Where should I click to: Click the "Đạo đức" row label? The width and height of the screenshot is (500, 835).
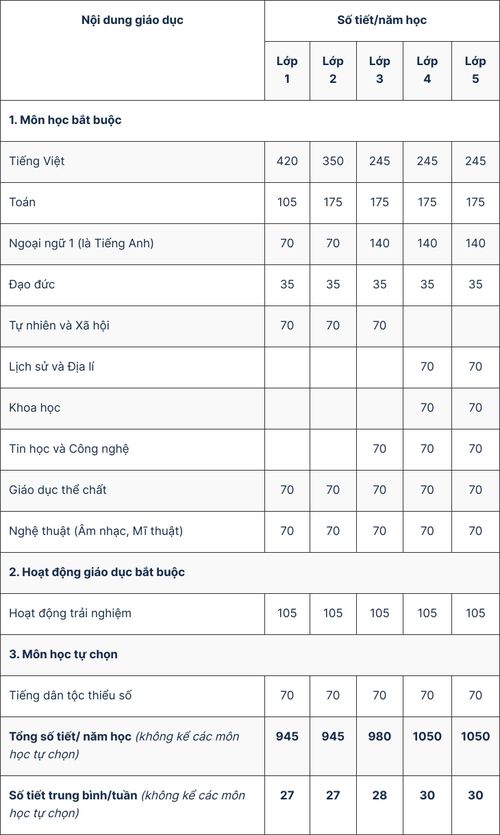click(x=32, y=284)
